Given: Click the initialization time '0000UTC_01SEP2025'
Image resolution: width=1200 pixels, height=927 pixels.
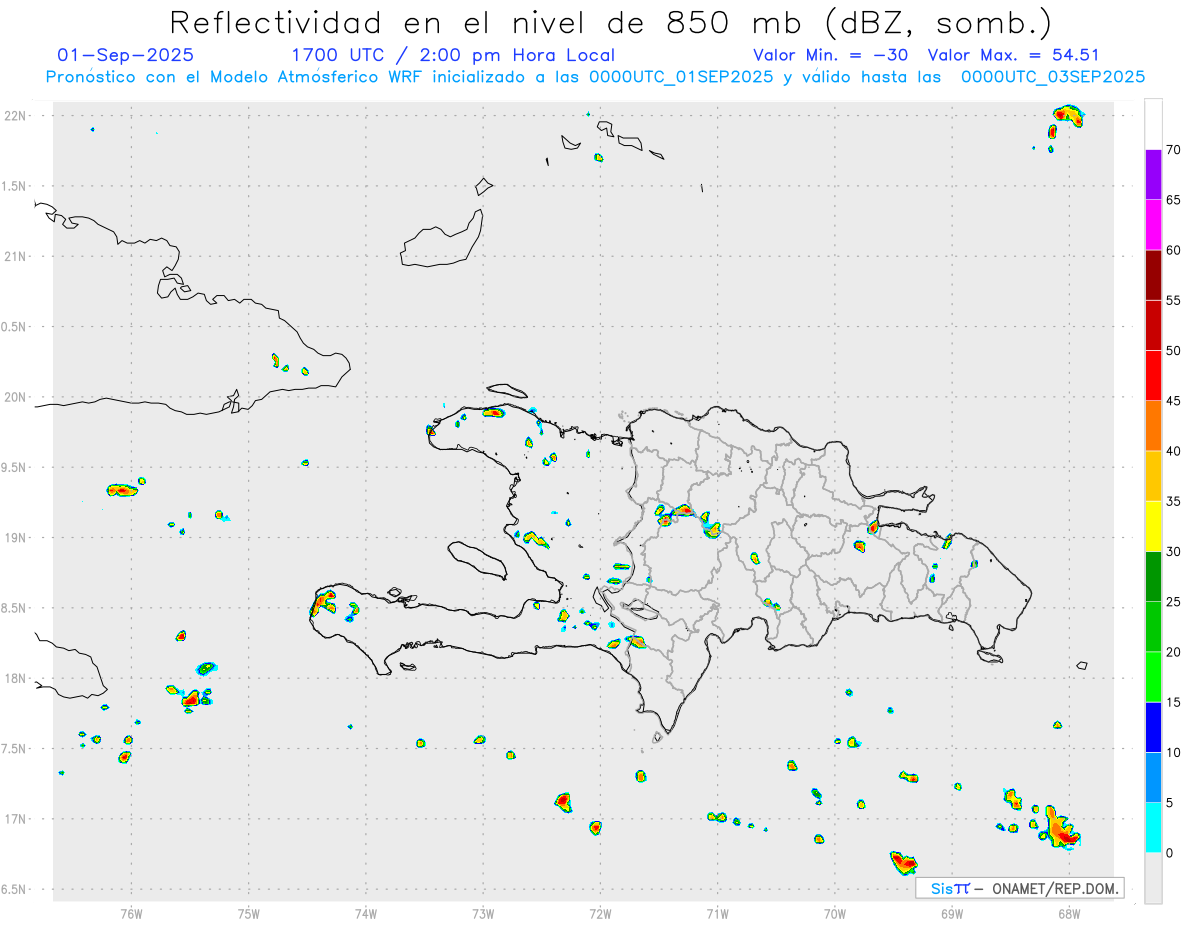Looking at the screenshot, I should 681,77.
